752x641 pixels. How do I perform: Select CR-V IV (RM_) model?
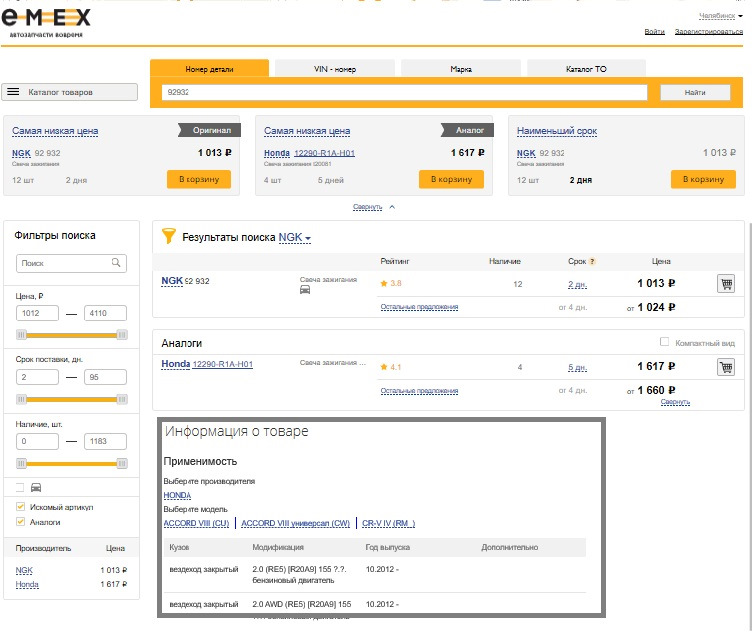388,523
